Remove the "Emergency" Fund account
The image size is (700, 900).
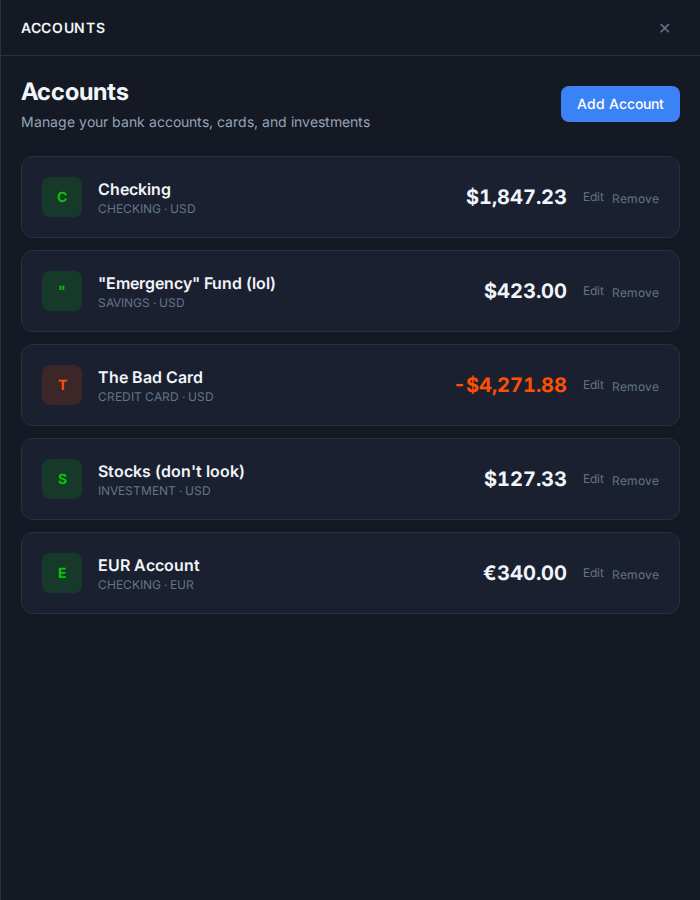click(635, 292)
